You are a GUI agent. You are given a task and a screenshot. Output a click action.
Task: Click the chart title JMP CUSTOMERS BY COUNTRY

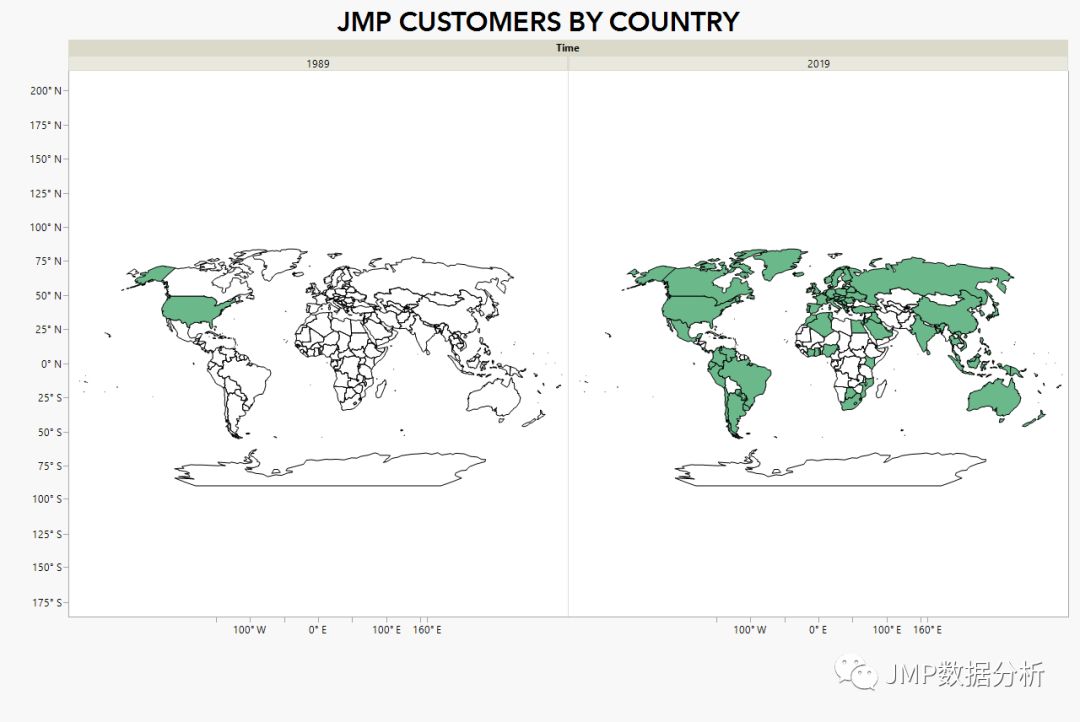[x=538, y=21]
